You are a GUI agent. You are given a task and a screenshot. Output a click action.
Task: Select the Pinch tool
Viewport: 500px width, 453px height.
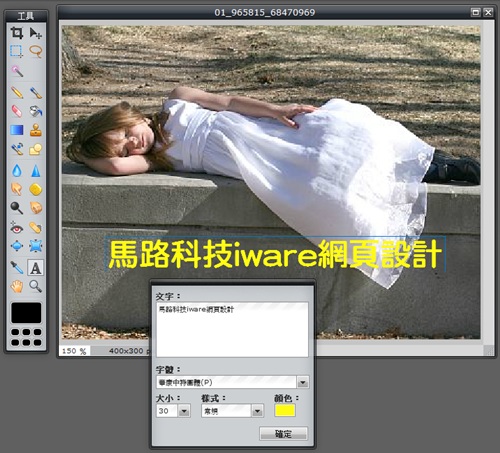[35, 246]
